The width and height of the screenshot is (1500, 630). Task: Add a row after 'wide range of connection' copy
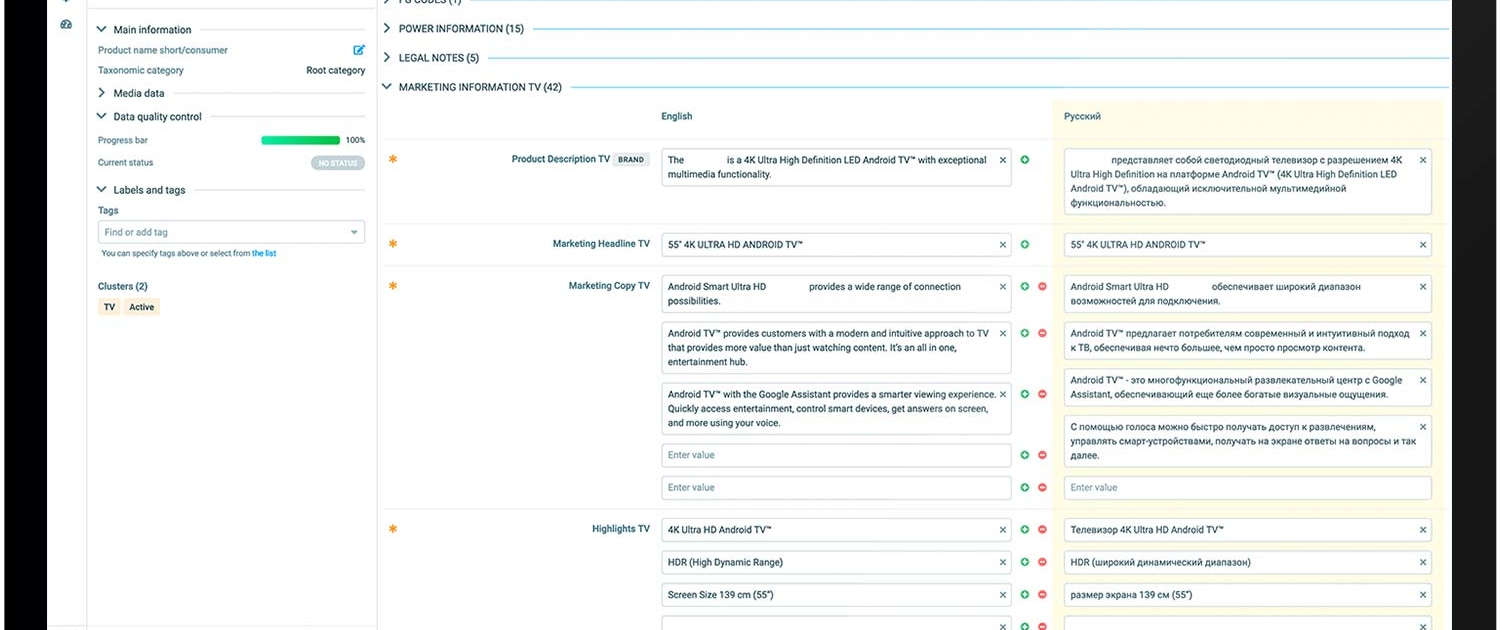[x=1025, y=287]
